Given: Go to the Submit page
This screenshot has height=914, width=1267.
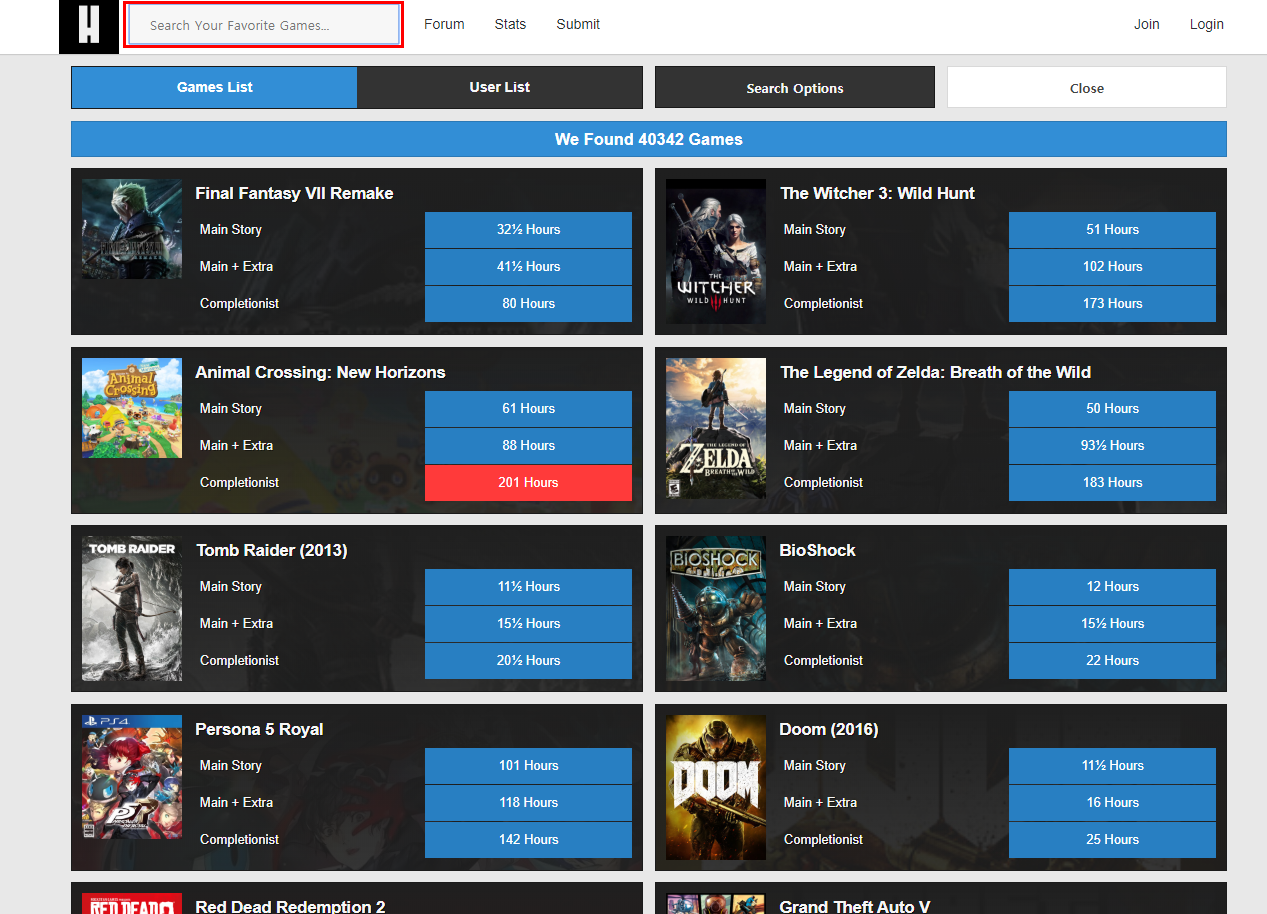Looking at the screenshot, I should click(x=578, y=24).
